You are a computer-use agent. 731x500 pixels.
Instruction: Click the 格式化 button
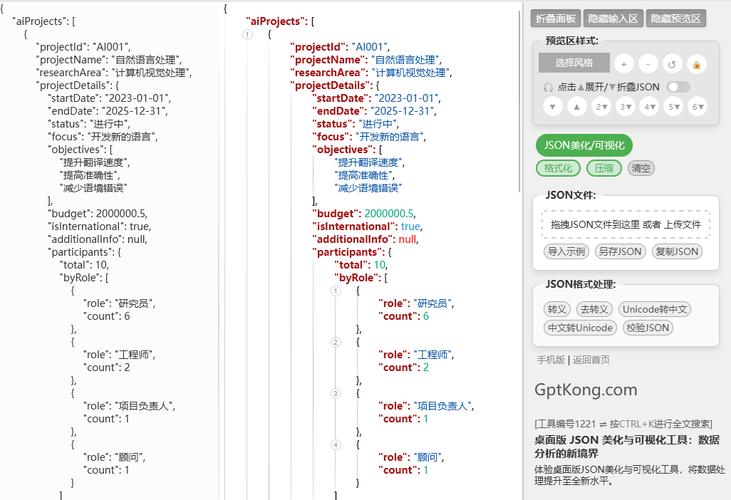pos(558,168)
